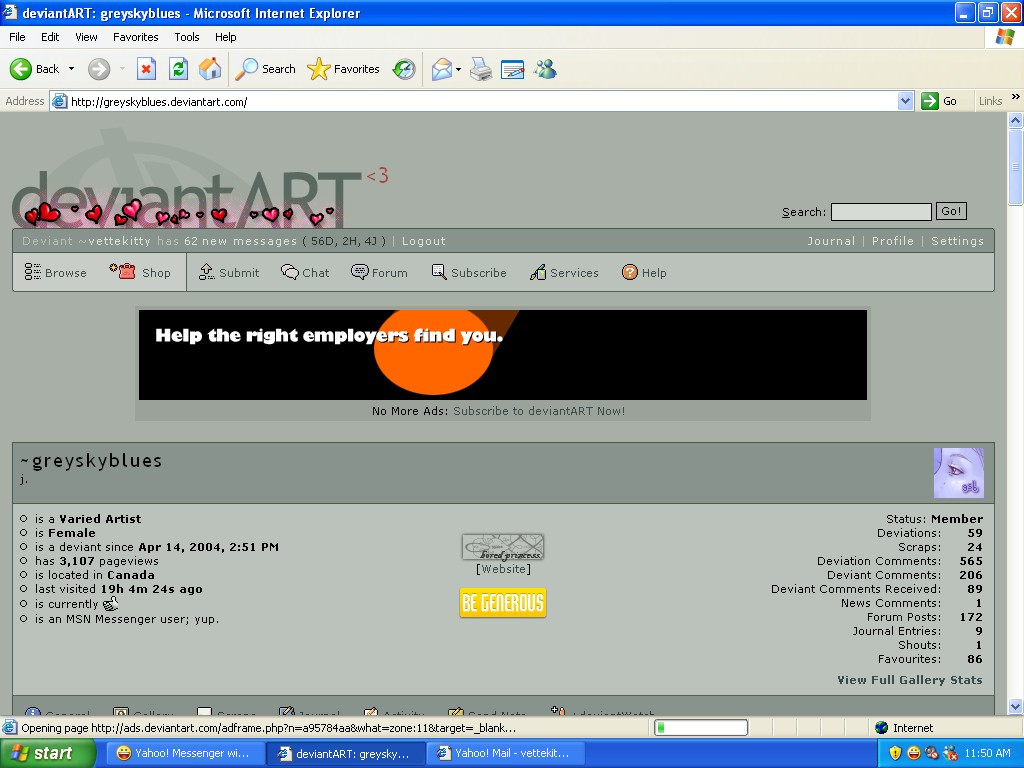
Task: Click the 62 new messages link
Action: pos(240,241)
